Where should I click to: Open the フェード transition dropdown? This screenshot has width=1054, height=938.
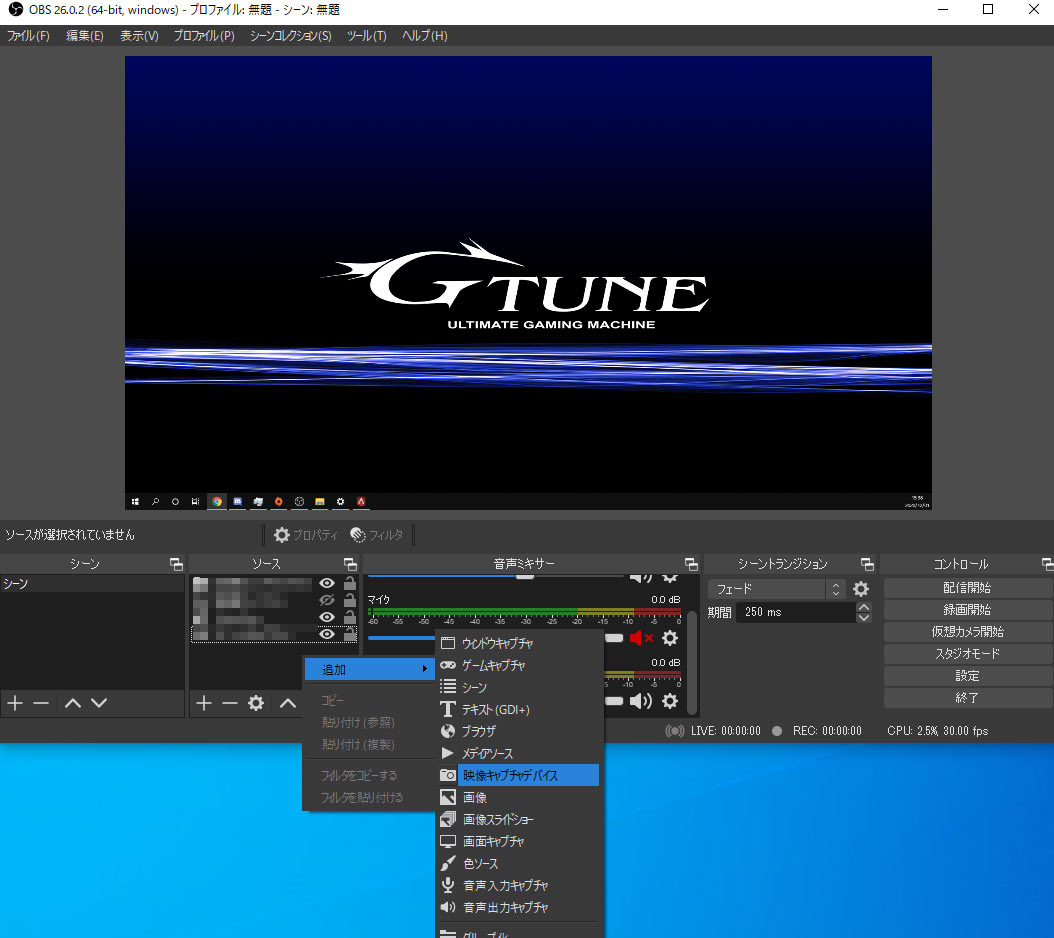[776, 590]
